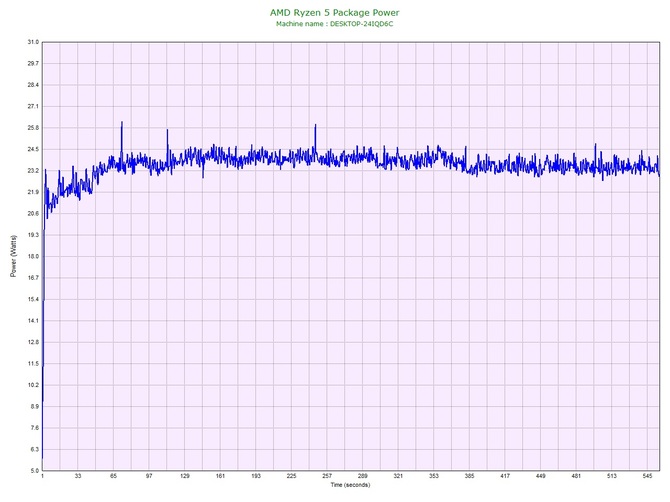Click the 65 seconds x-axis label

(x=113, y=476)
